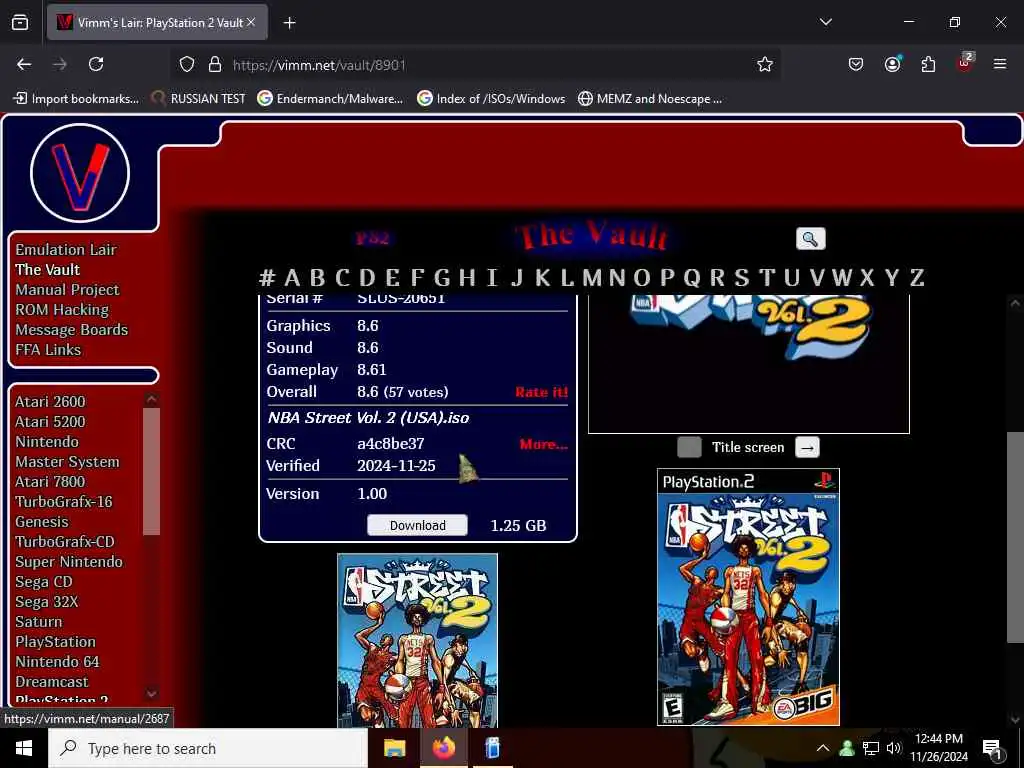Screen dimensions: 1024x768
Task: Open the MEMZ and Noescape bookmark
Action: click(650, 99)
